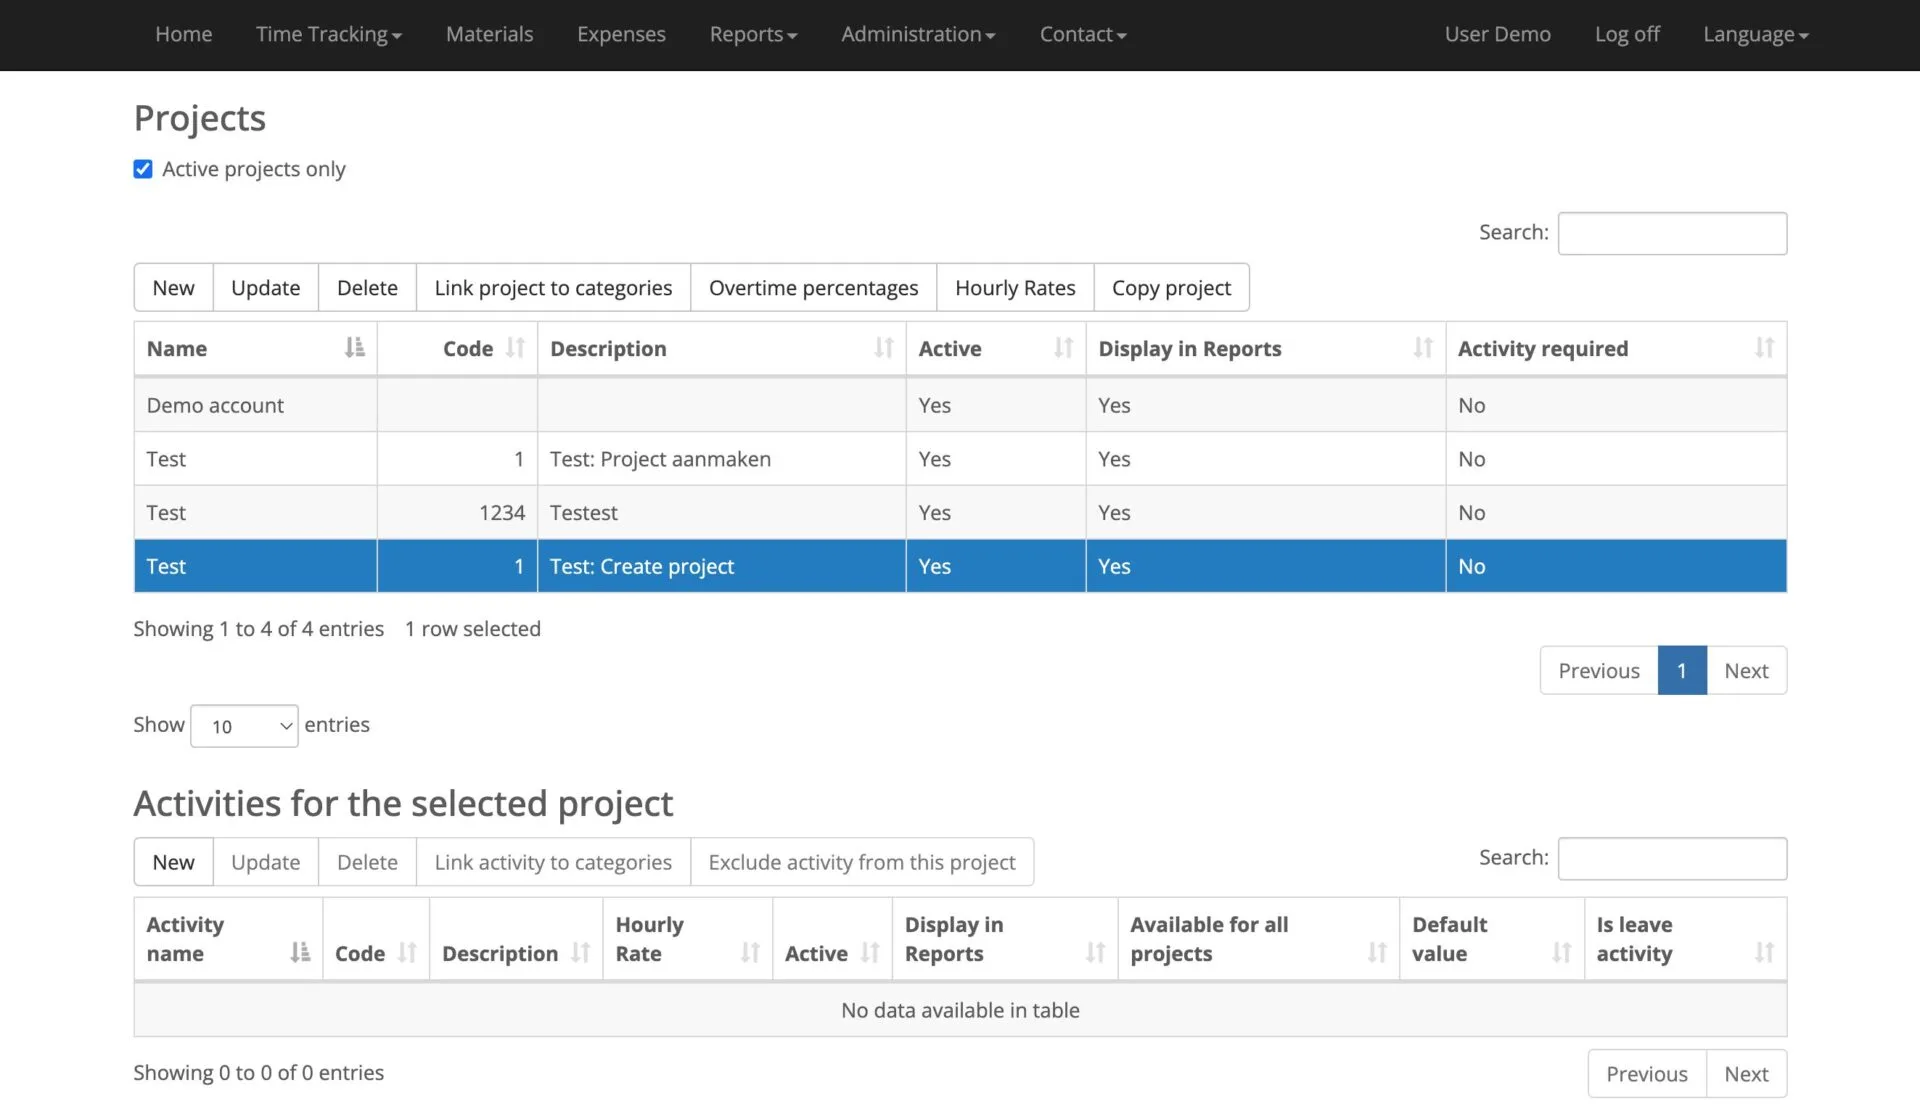Viewport: 1920px width, 1117px height.
Task: Sort by Display in Reports project column
Action: pyautogui.click(x=1422, y=348)
